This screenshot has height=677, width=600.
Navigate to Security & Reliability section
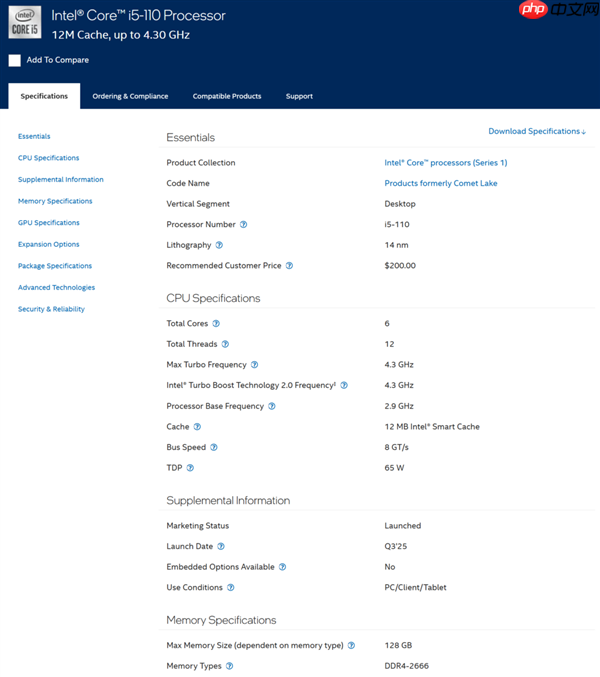(x=51, y=309)
